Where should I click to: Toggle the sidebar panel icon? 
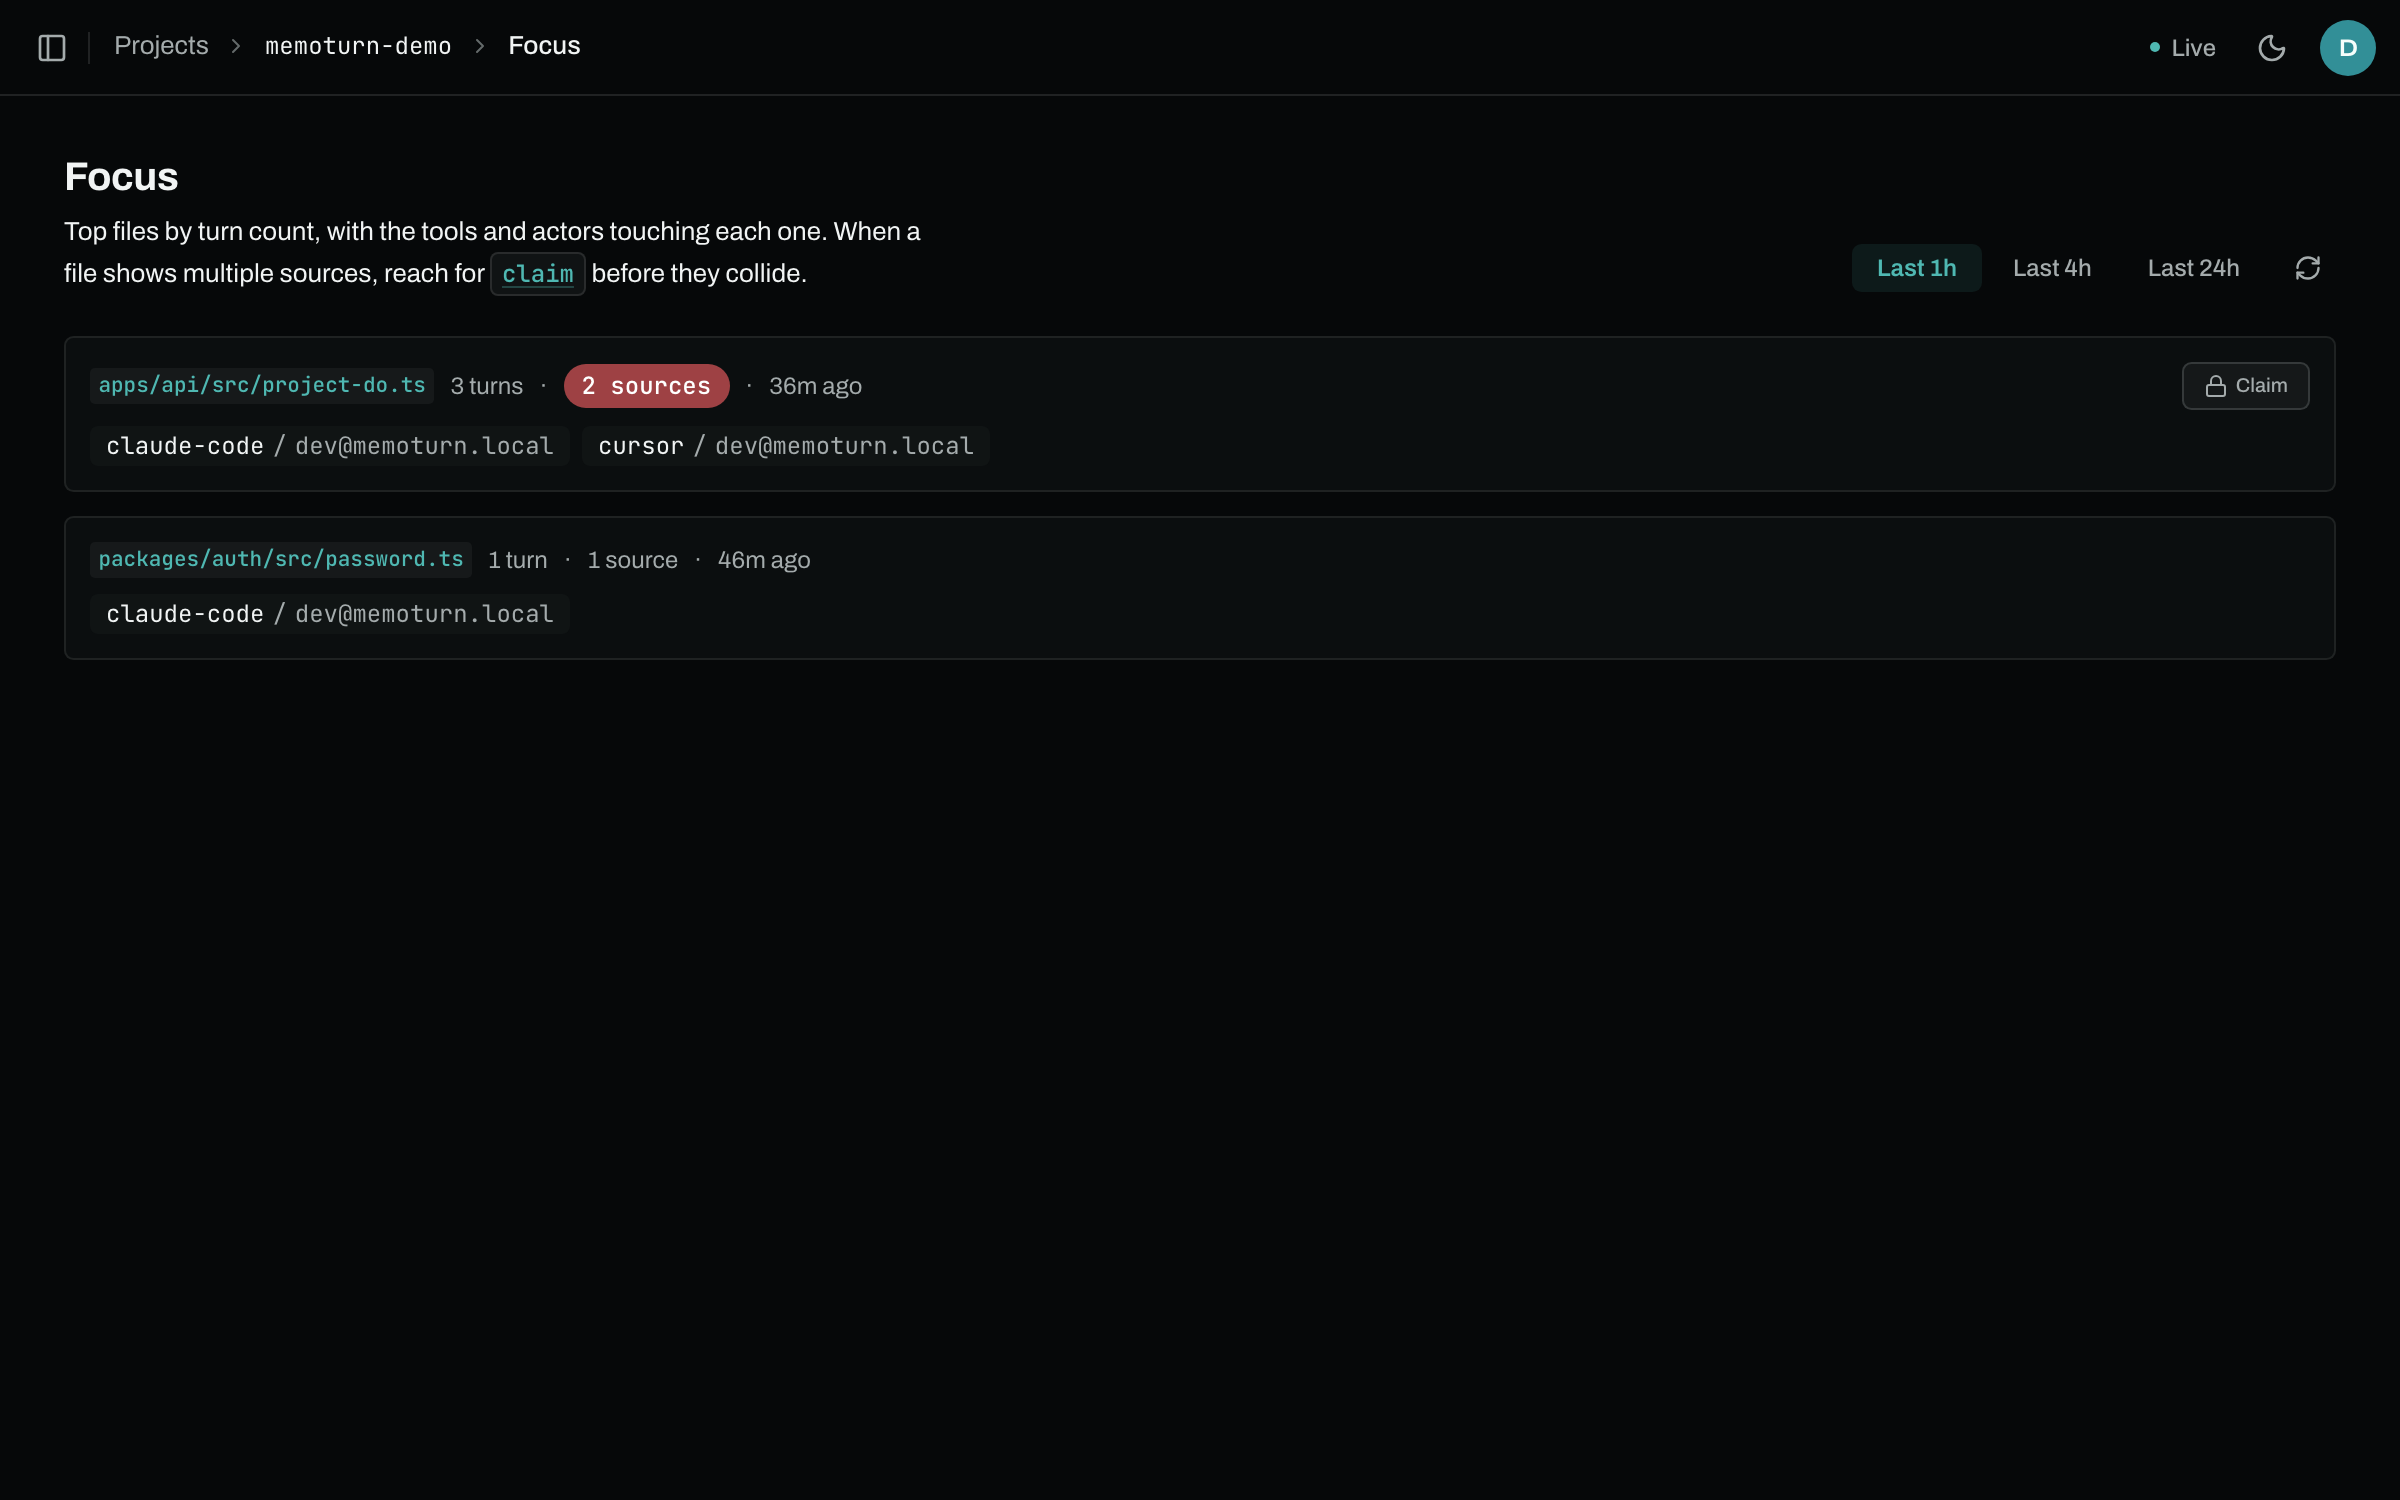point(52,47)
